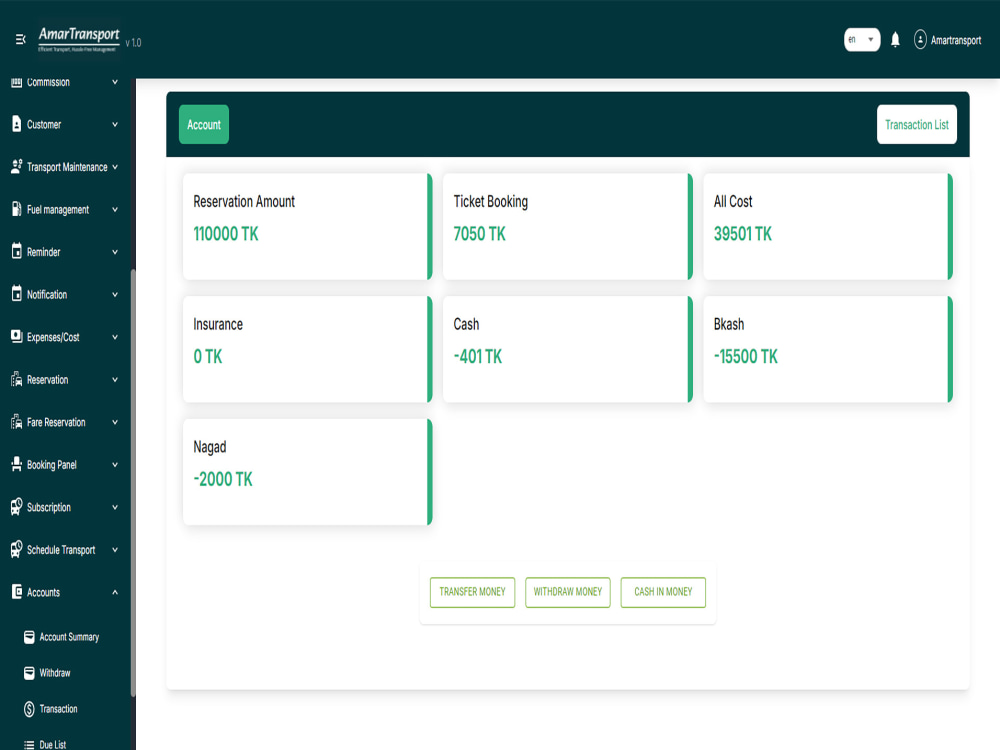
Task: Click the Notification sidebar icon
Action: [x=17, y=294]
